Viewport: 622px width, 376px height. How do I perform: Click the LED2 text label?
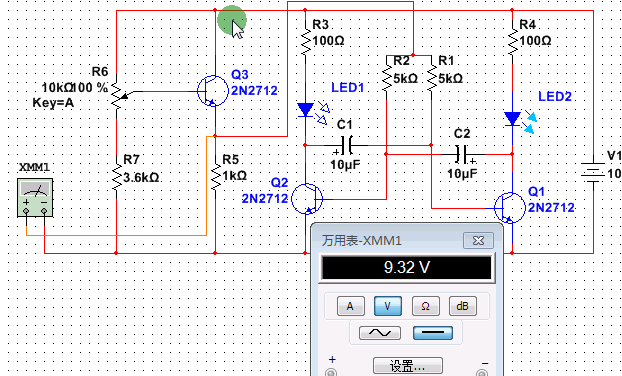coord(555,96)
